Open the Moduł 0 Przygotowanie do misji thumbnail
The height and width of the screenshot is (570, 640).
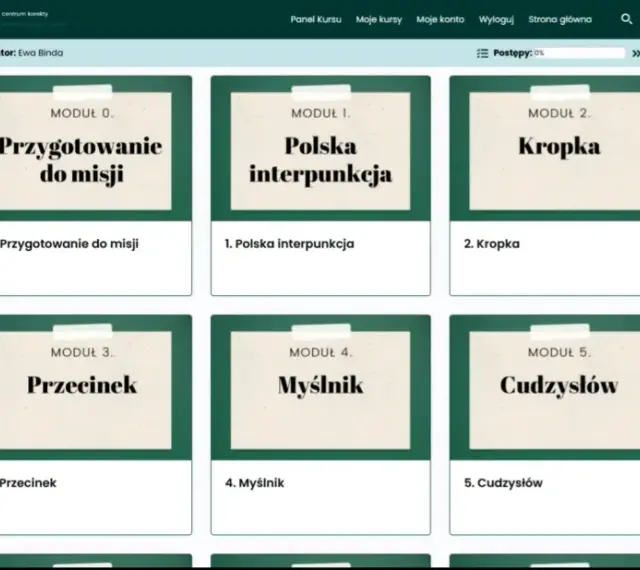[95, 148]
